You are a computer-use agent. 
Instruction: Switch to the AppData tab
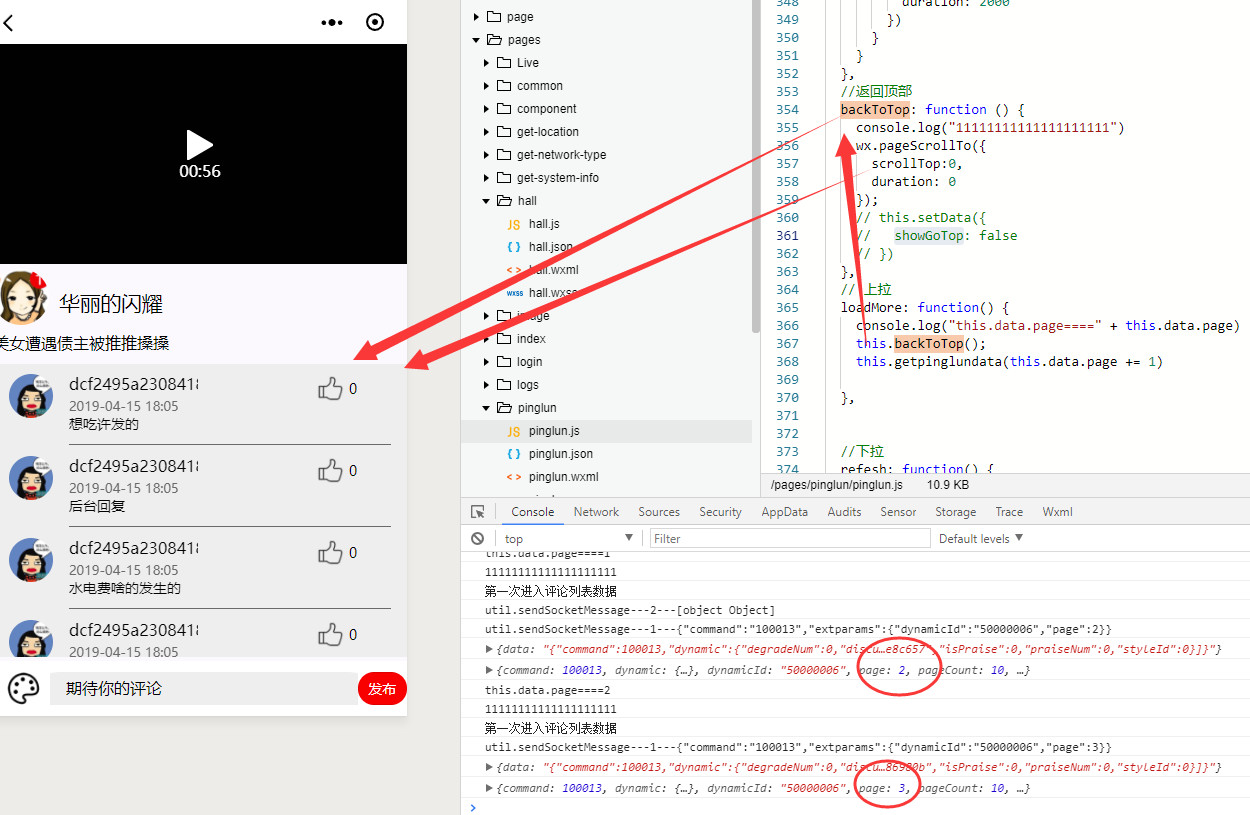784,512
